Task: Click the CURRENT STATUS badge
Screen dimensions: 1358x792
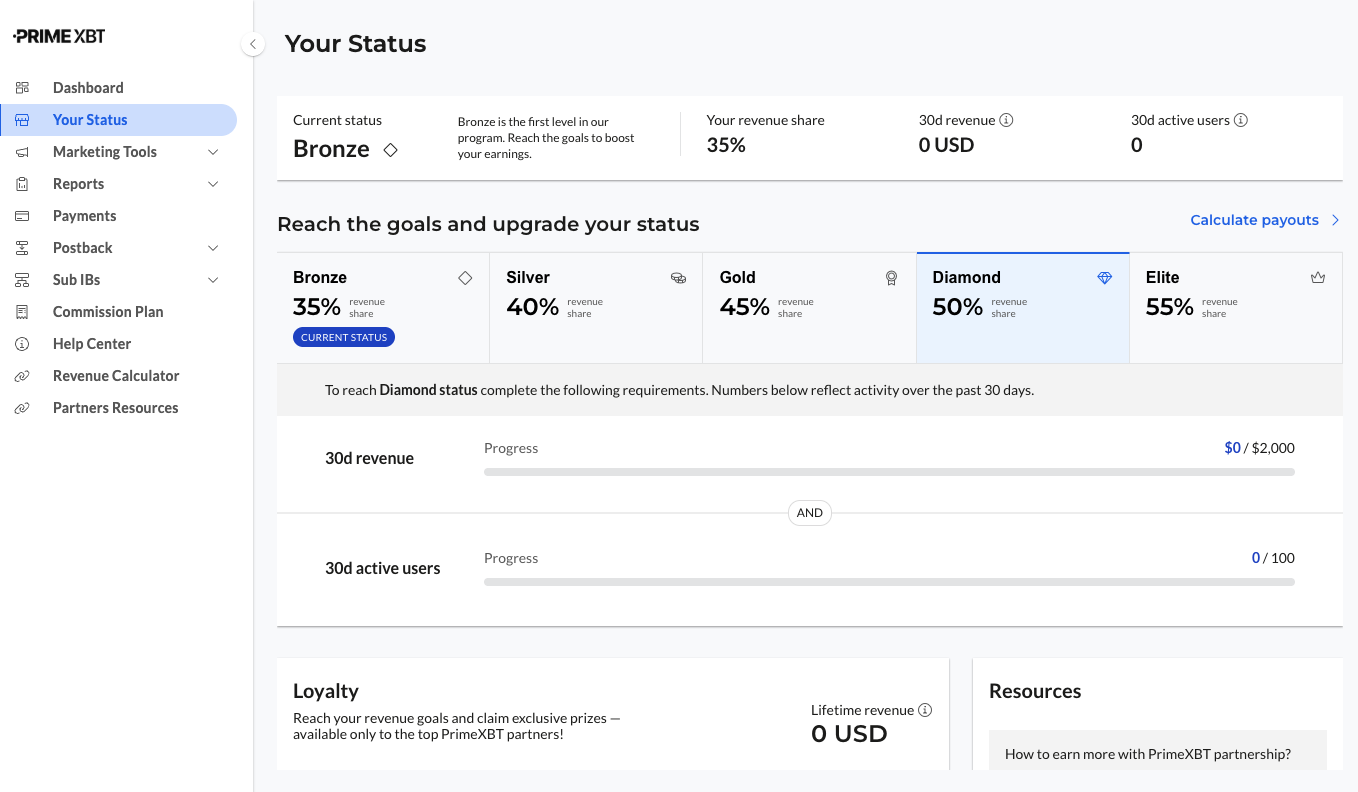Action: tap(344, 337)
